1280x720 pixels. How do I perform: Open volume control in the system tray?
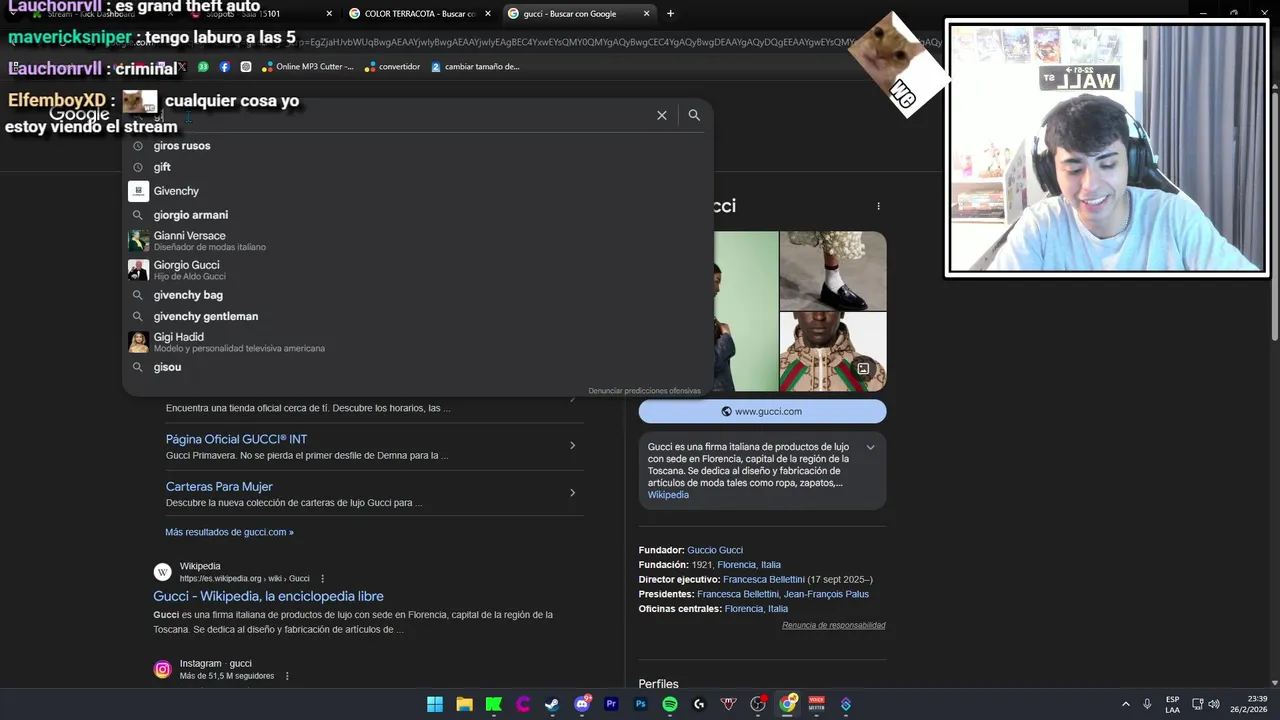click(x=1214, y=705)
